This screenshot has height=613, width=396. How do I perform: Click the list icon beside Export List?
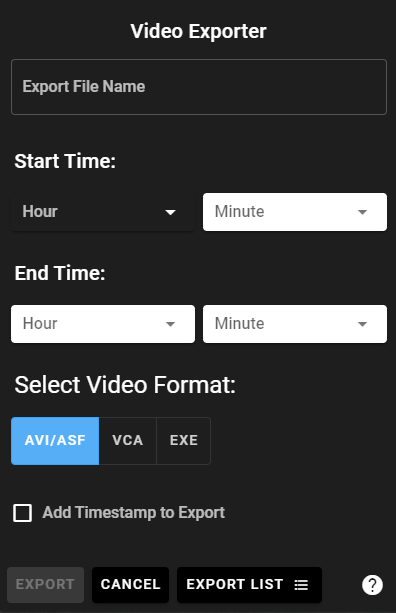(x=301, y=585)
